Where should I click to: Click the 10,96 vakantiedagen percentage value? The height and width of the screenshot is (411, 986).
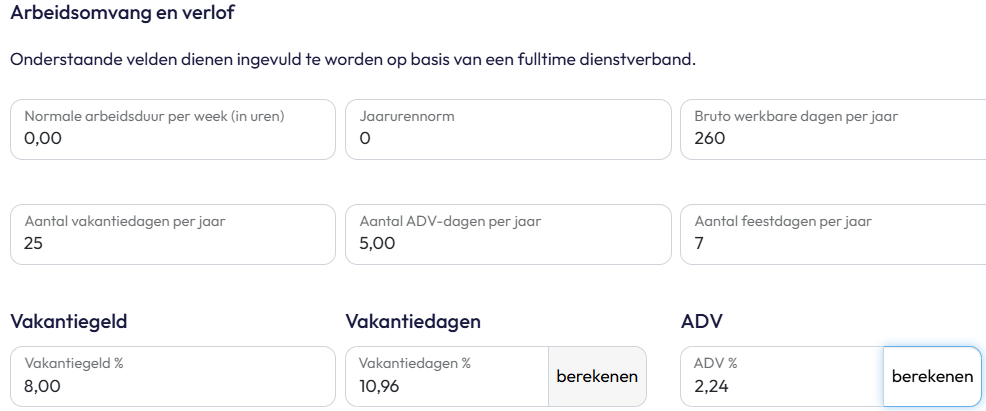click(x=381, y=386)
